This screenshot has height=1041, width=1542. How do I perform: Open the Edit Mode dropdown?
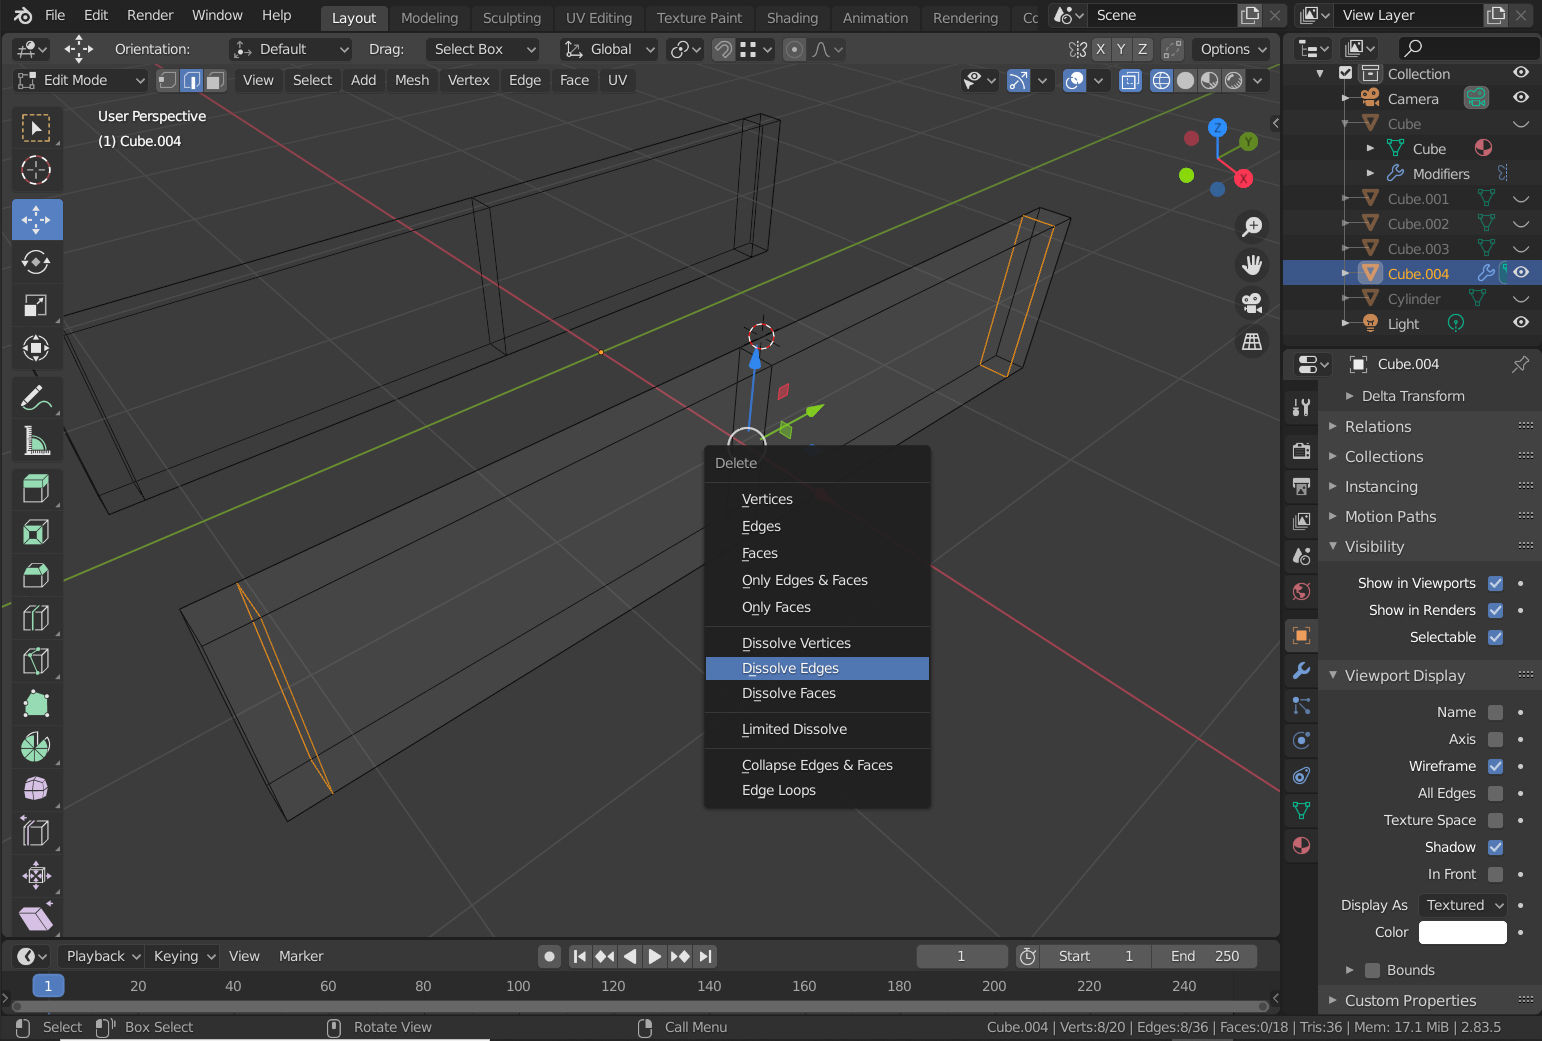pos(80,80)
